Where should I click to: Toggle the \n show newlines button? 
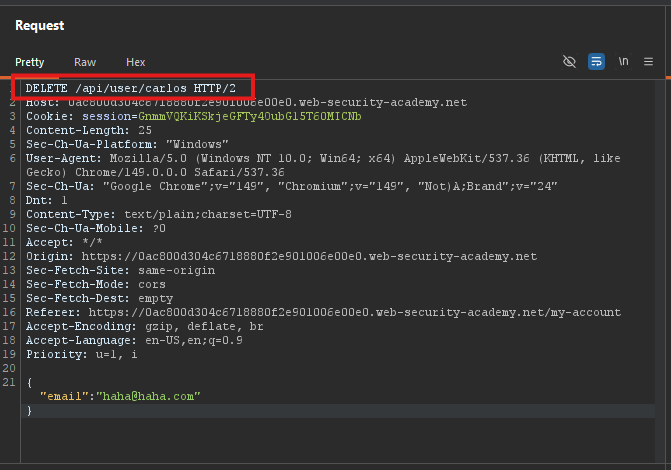pyautogui.click(x=623, y=62)
